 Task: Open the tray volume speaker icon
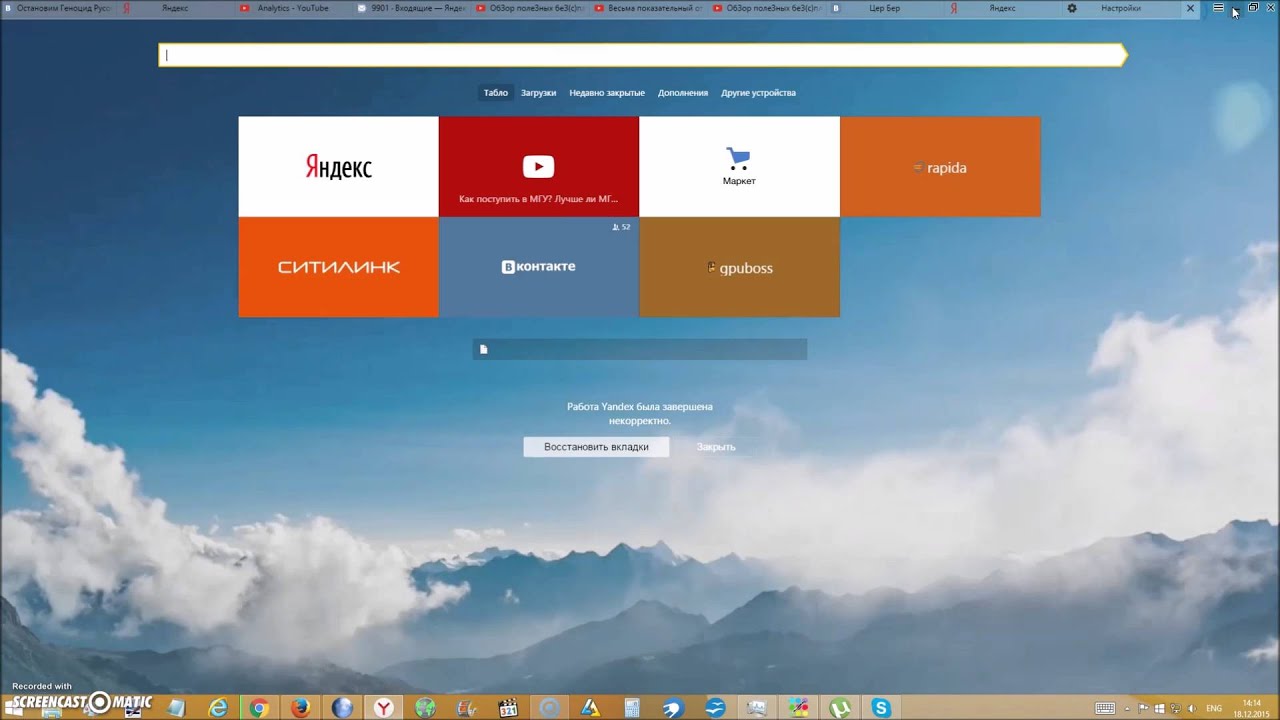(x=1192, y=709)
